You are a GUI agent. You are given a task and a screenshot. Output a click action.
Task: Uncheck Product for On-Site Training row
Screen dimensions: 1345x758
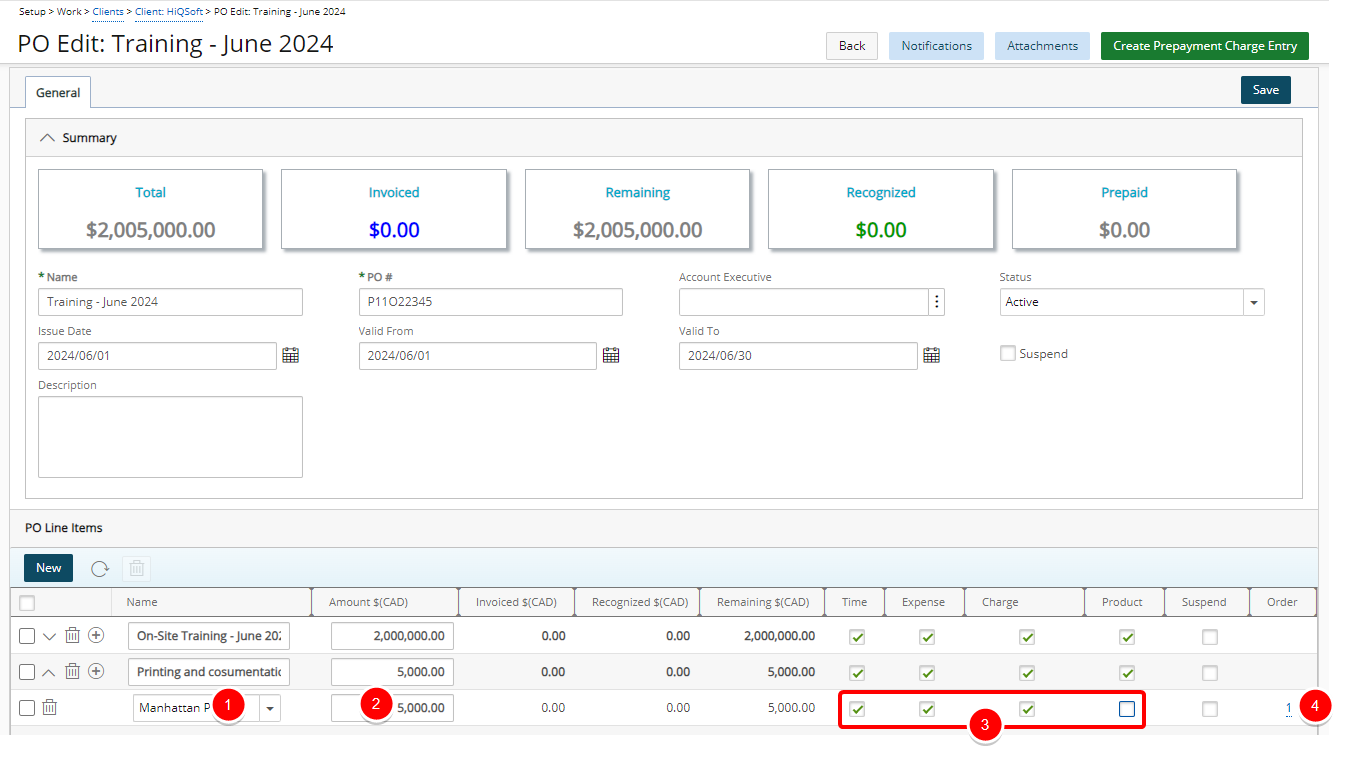(1127, 637)
